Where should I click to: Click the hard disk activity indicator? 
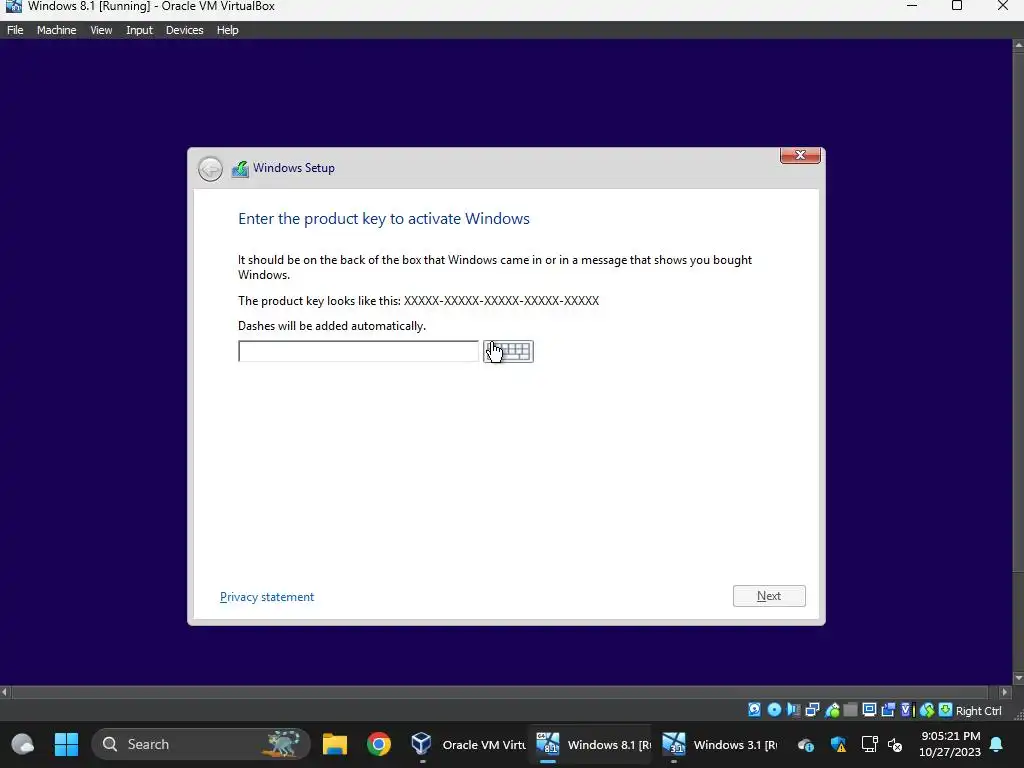pos(754,710)
